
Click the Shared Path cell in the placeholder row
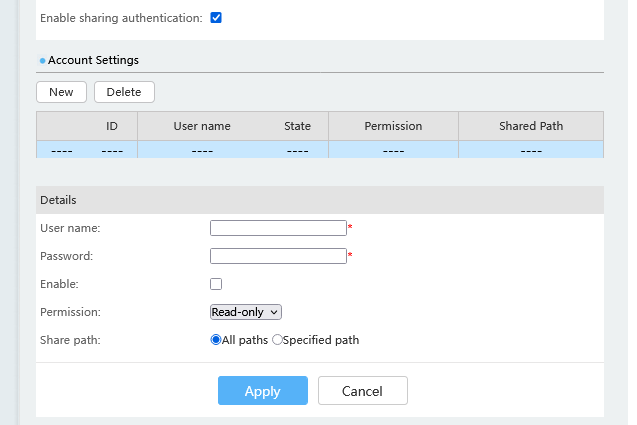tap(531, 150)
